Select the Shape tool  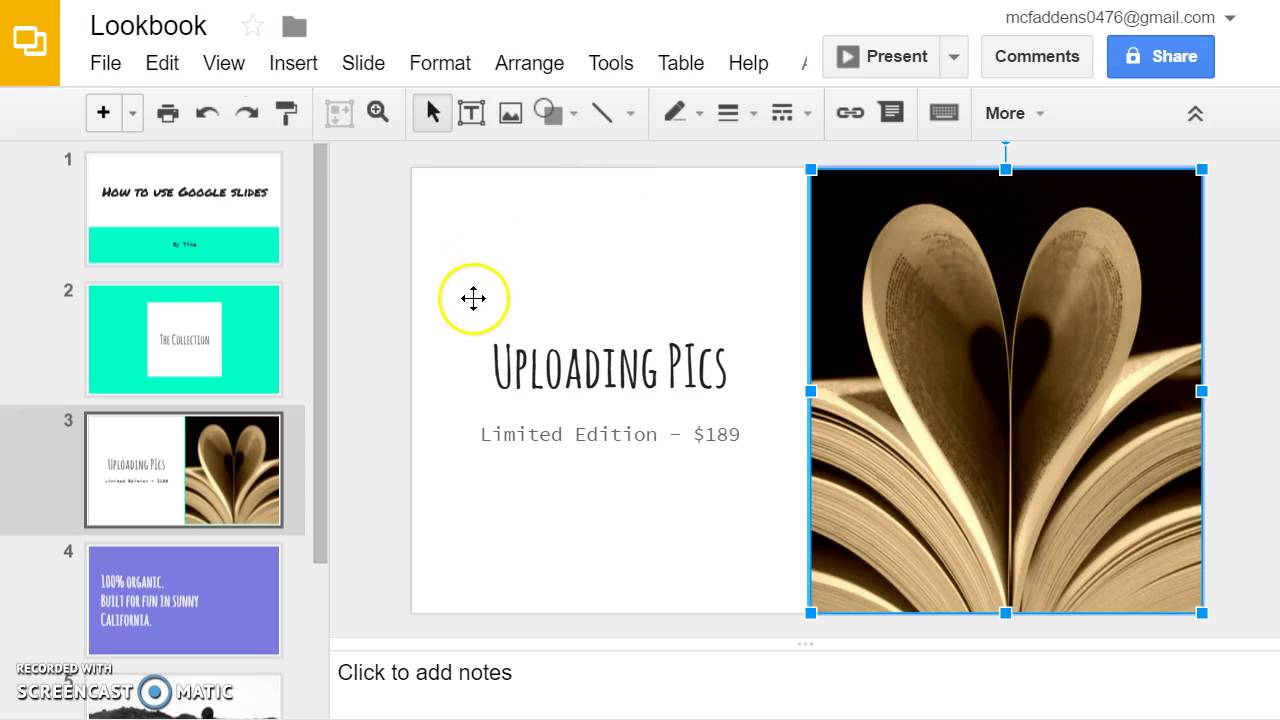point(548,112)
